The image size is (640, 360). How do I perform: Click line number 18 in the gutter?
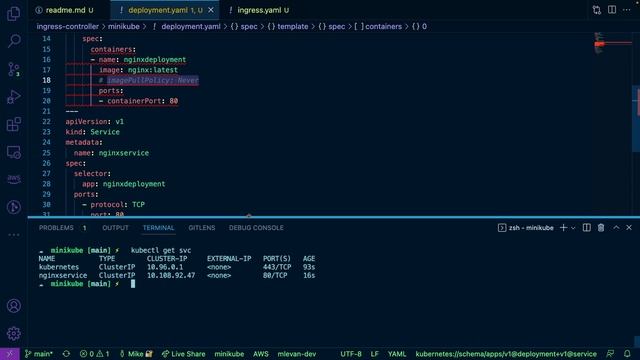pos(46,80)
